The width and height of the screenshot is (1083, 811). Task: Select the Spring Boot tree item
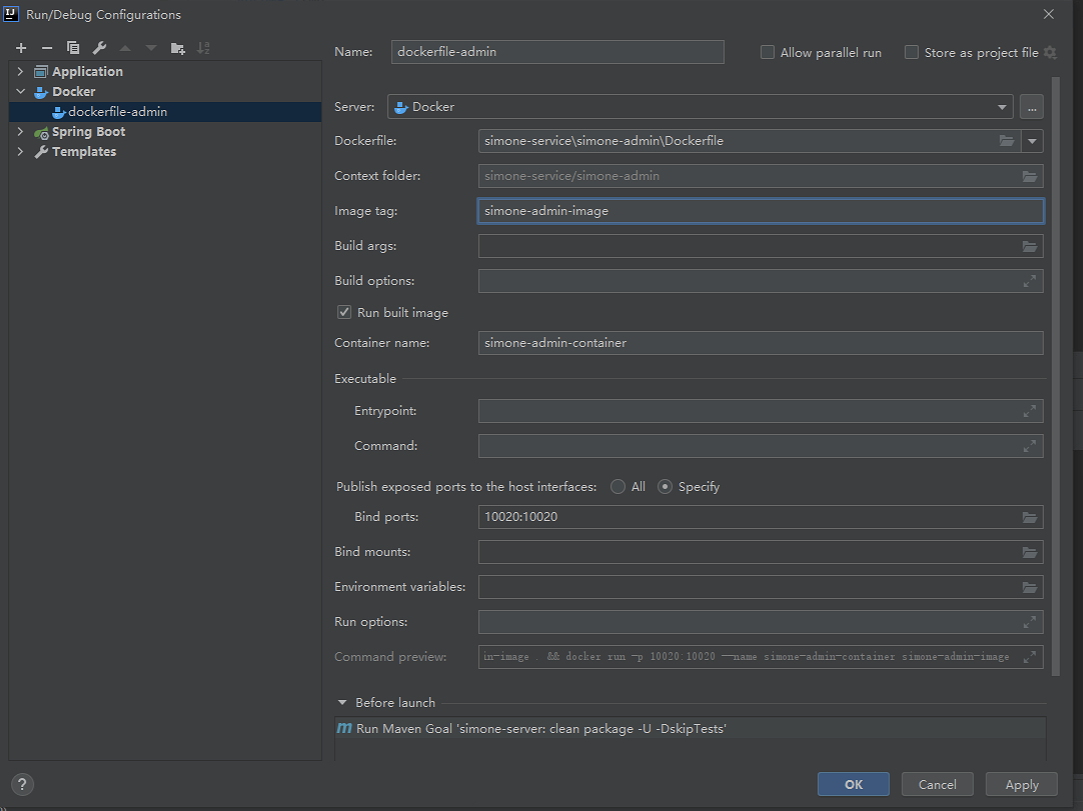click(x=165, y=131)
